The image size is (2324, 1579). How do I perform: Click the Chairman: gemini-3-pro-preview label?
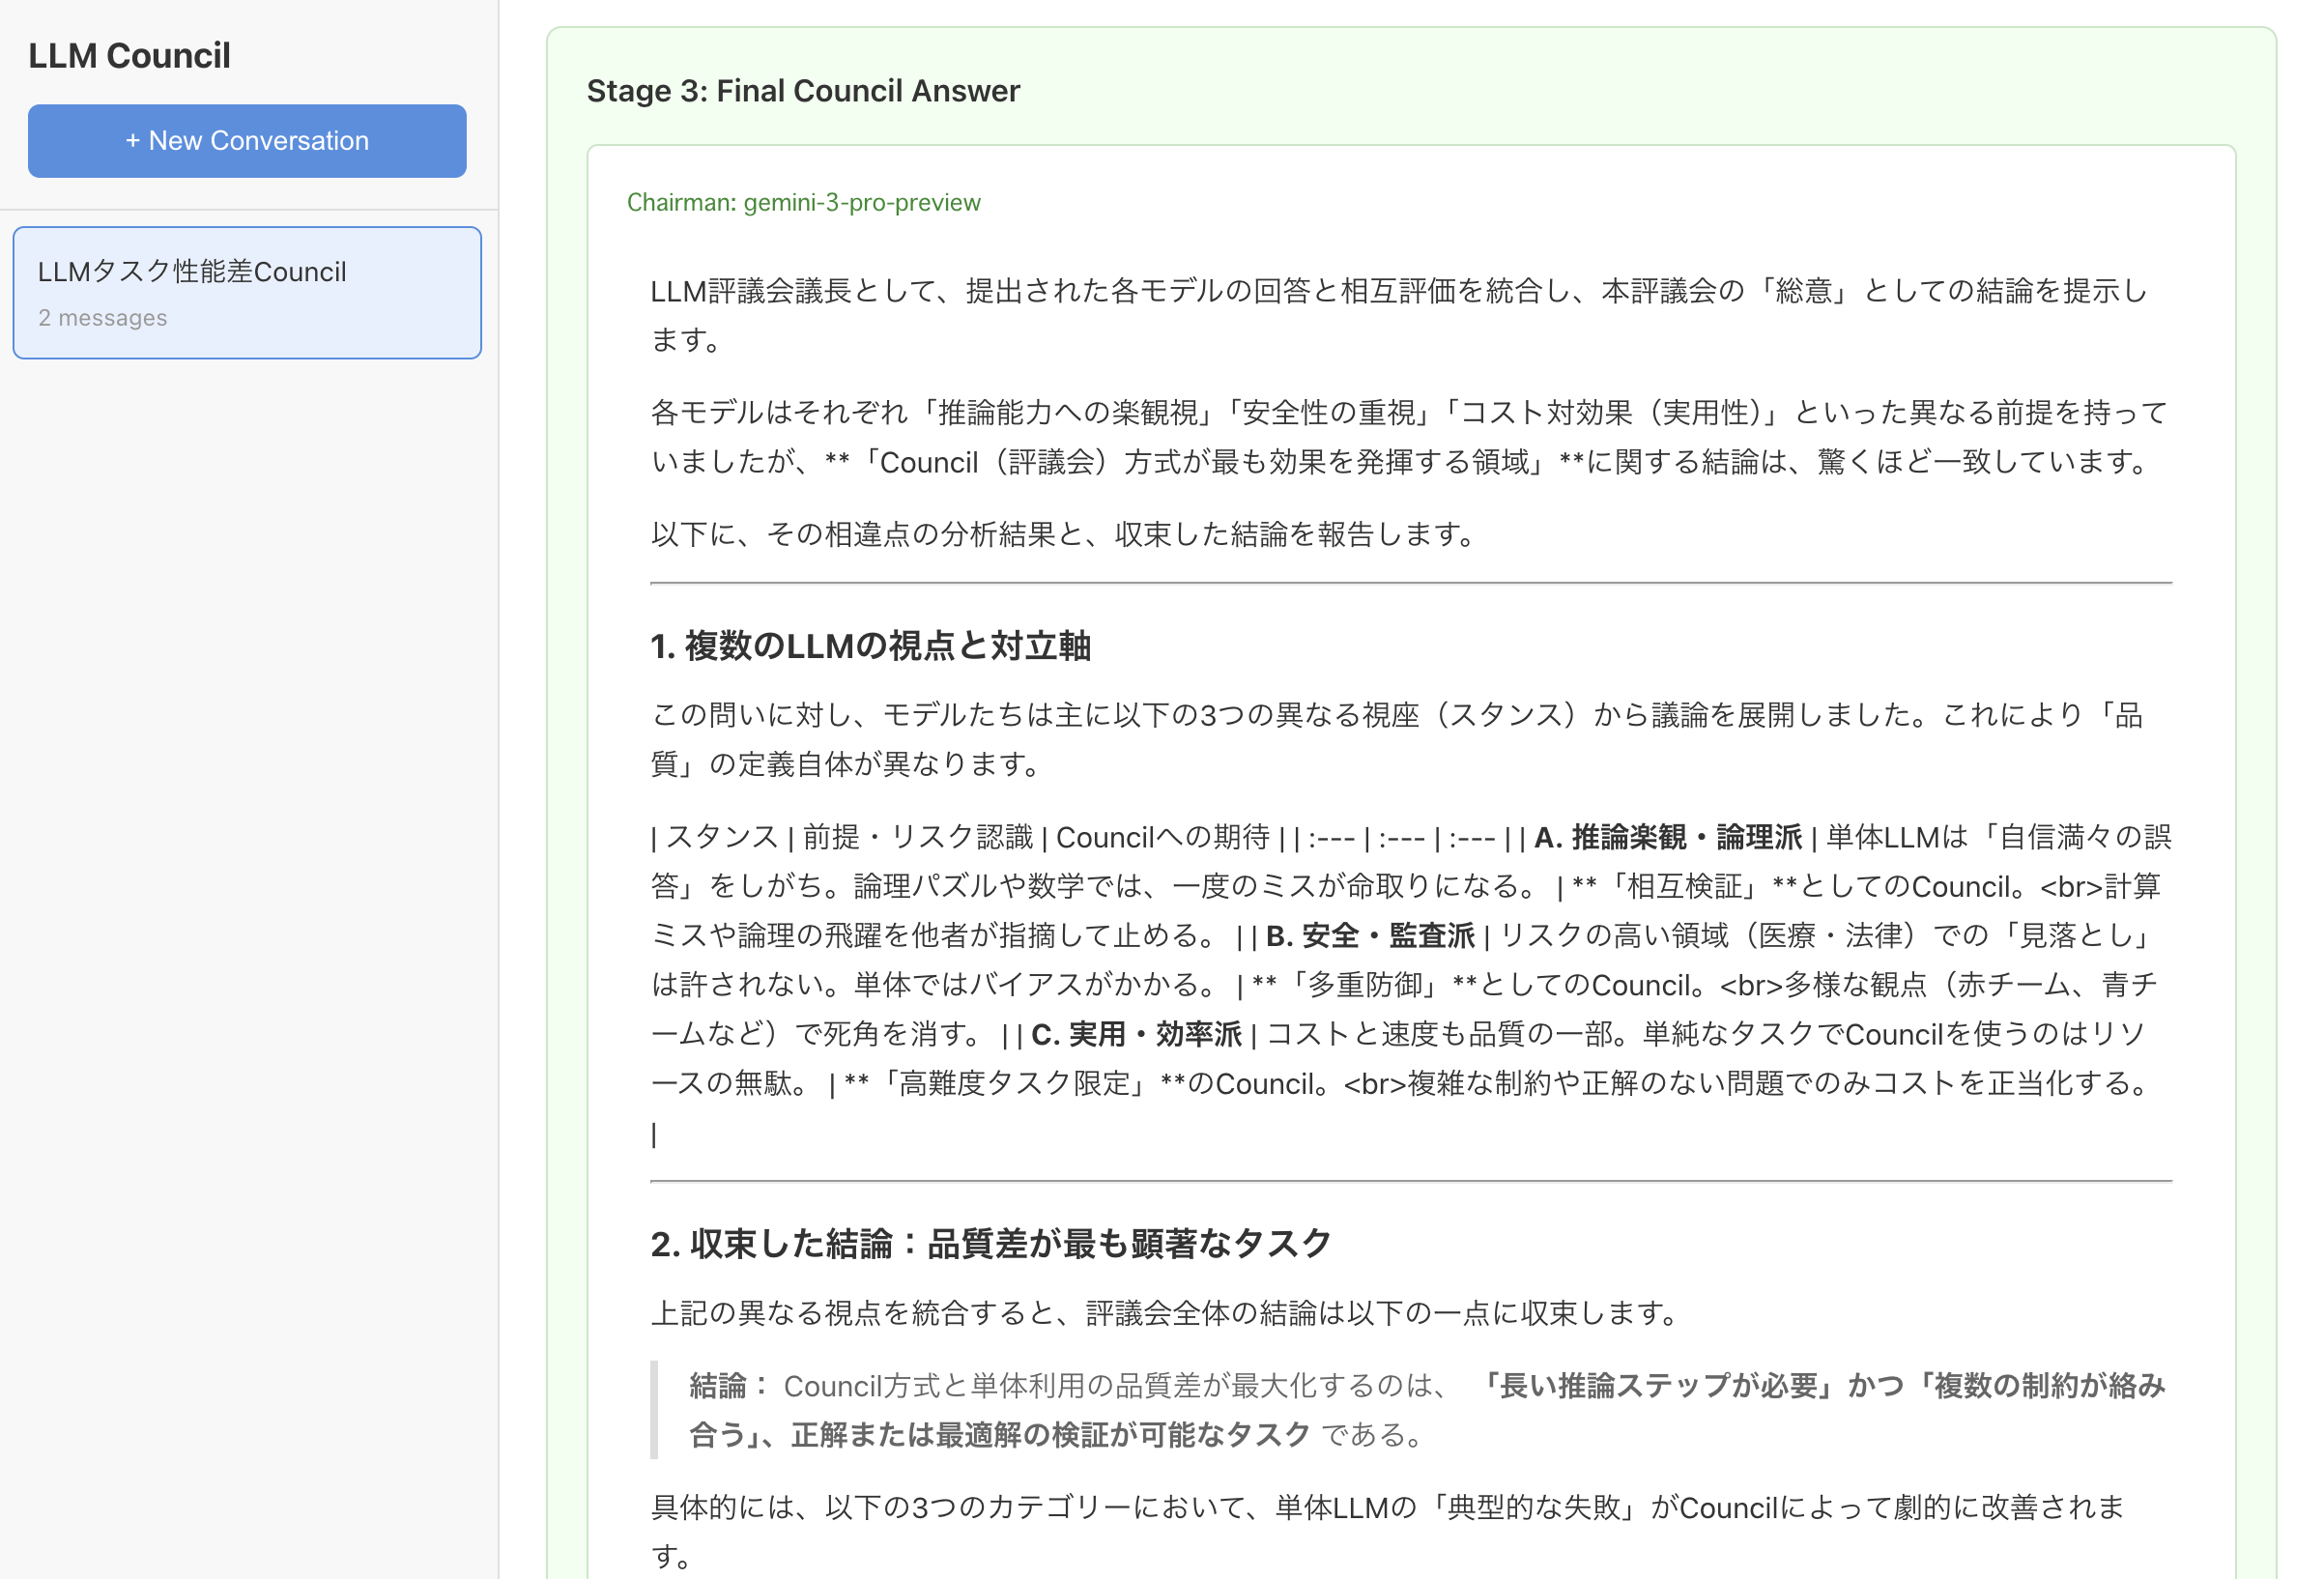click(x=803, y=203)
